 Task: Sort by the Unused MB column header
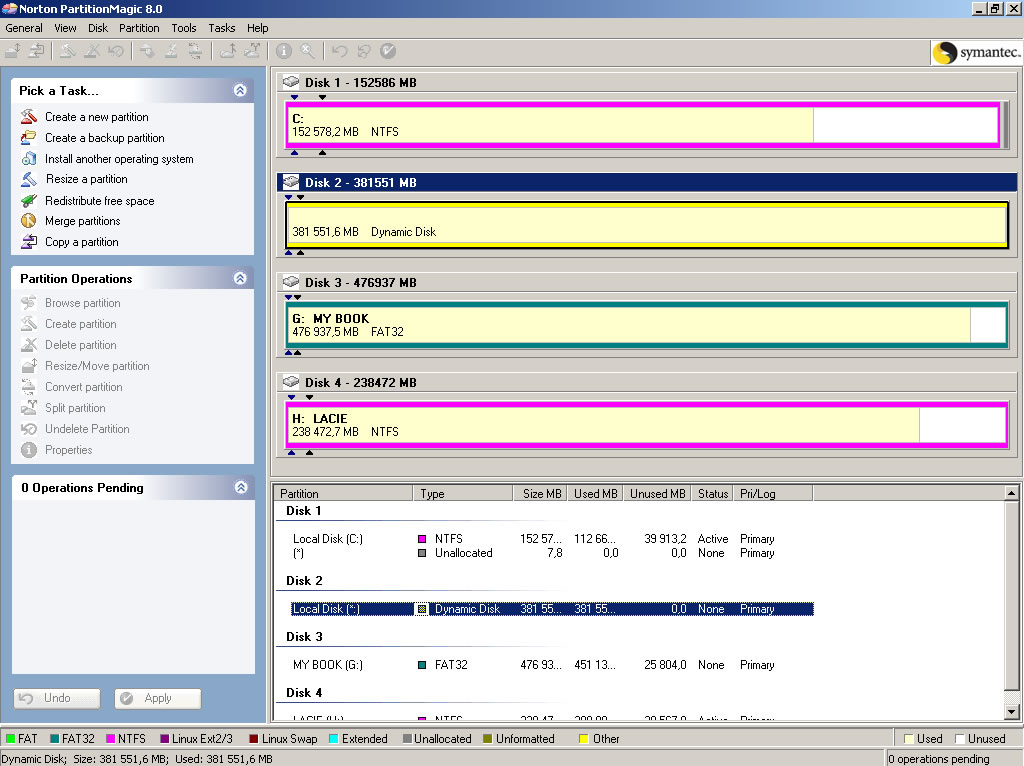(657, 494)
